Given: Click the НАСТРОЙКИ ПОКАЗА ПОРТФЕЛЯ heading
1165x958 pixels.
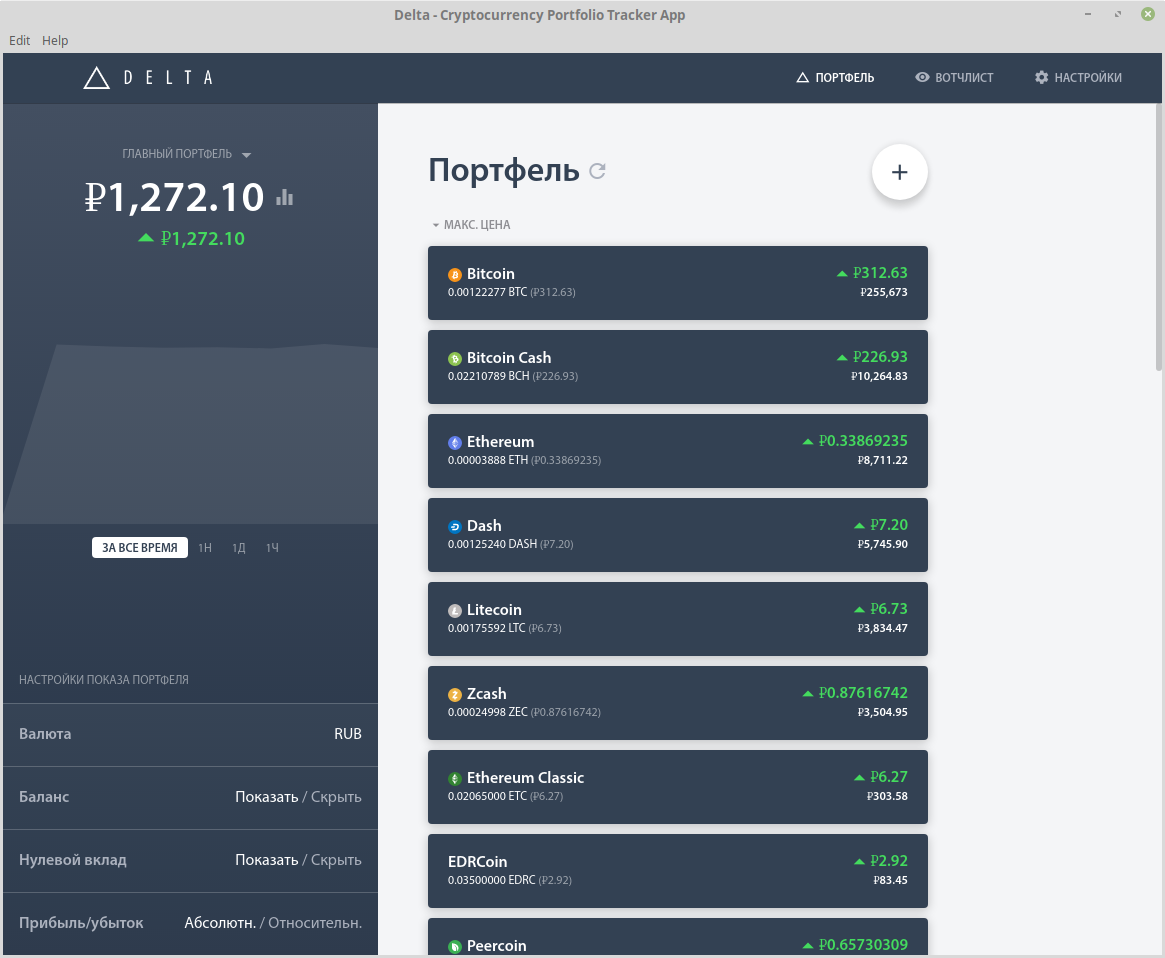Looking at the screenshot, I should (104, 679).
